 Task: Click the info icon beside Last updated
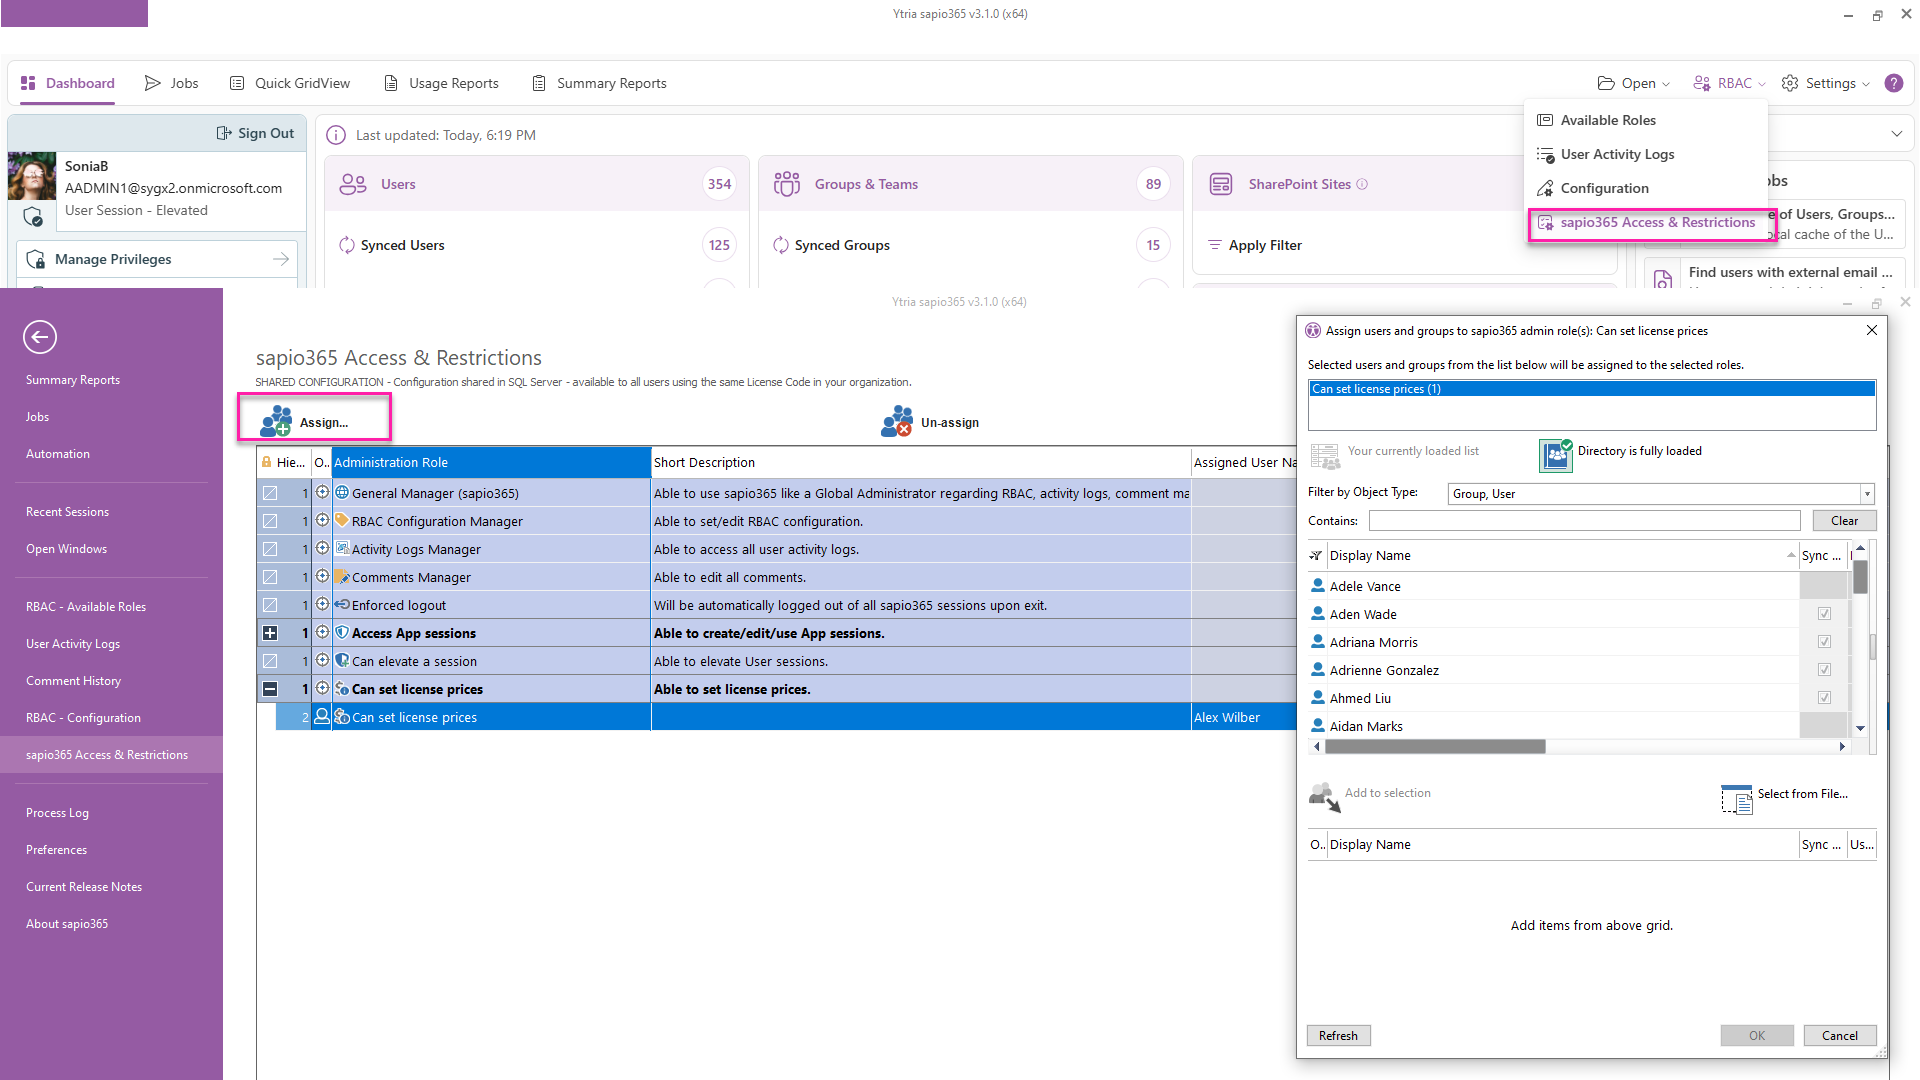[336, 135]
